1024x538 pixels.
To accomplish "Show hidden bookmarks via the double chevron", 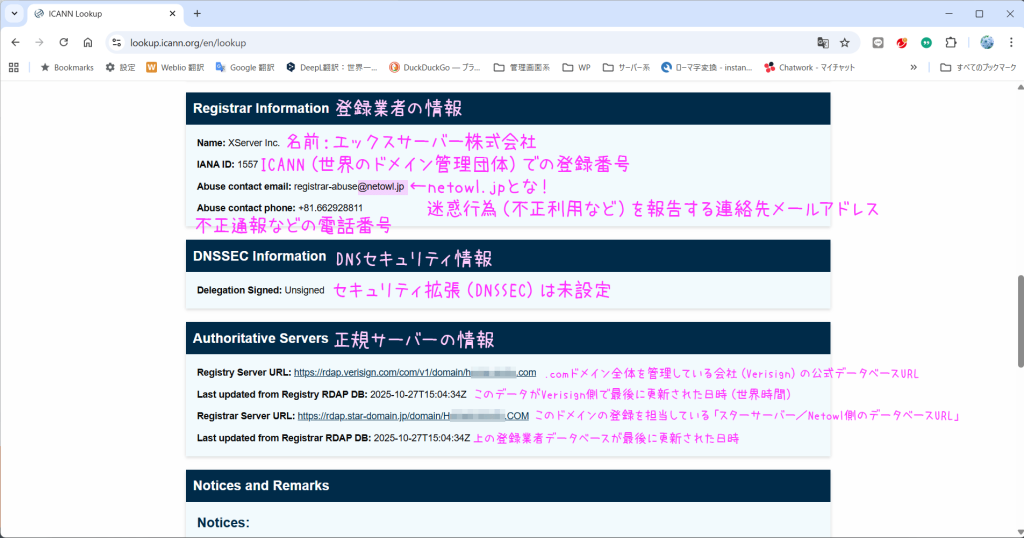I will 913,67.
